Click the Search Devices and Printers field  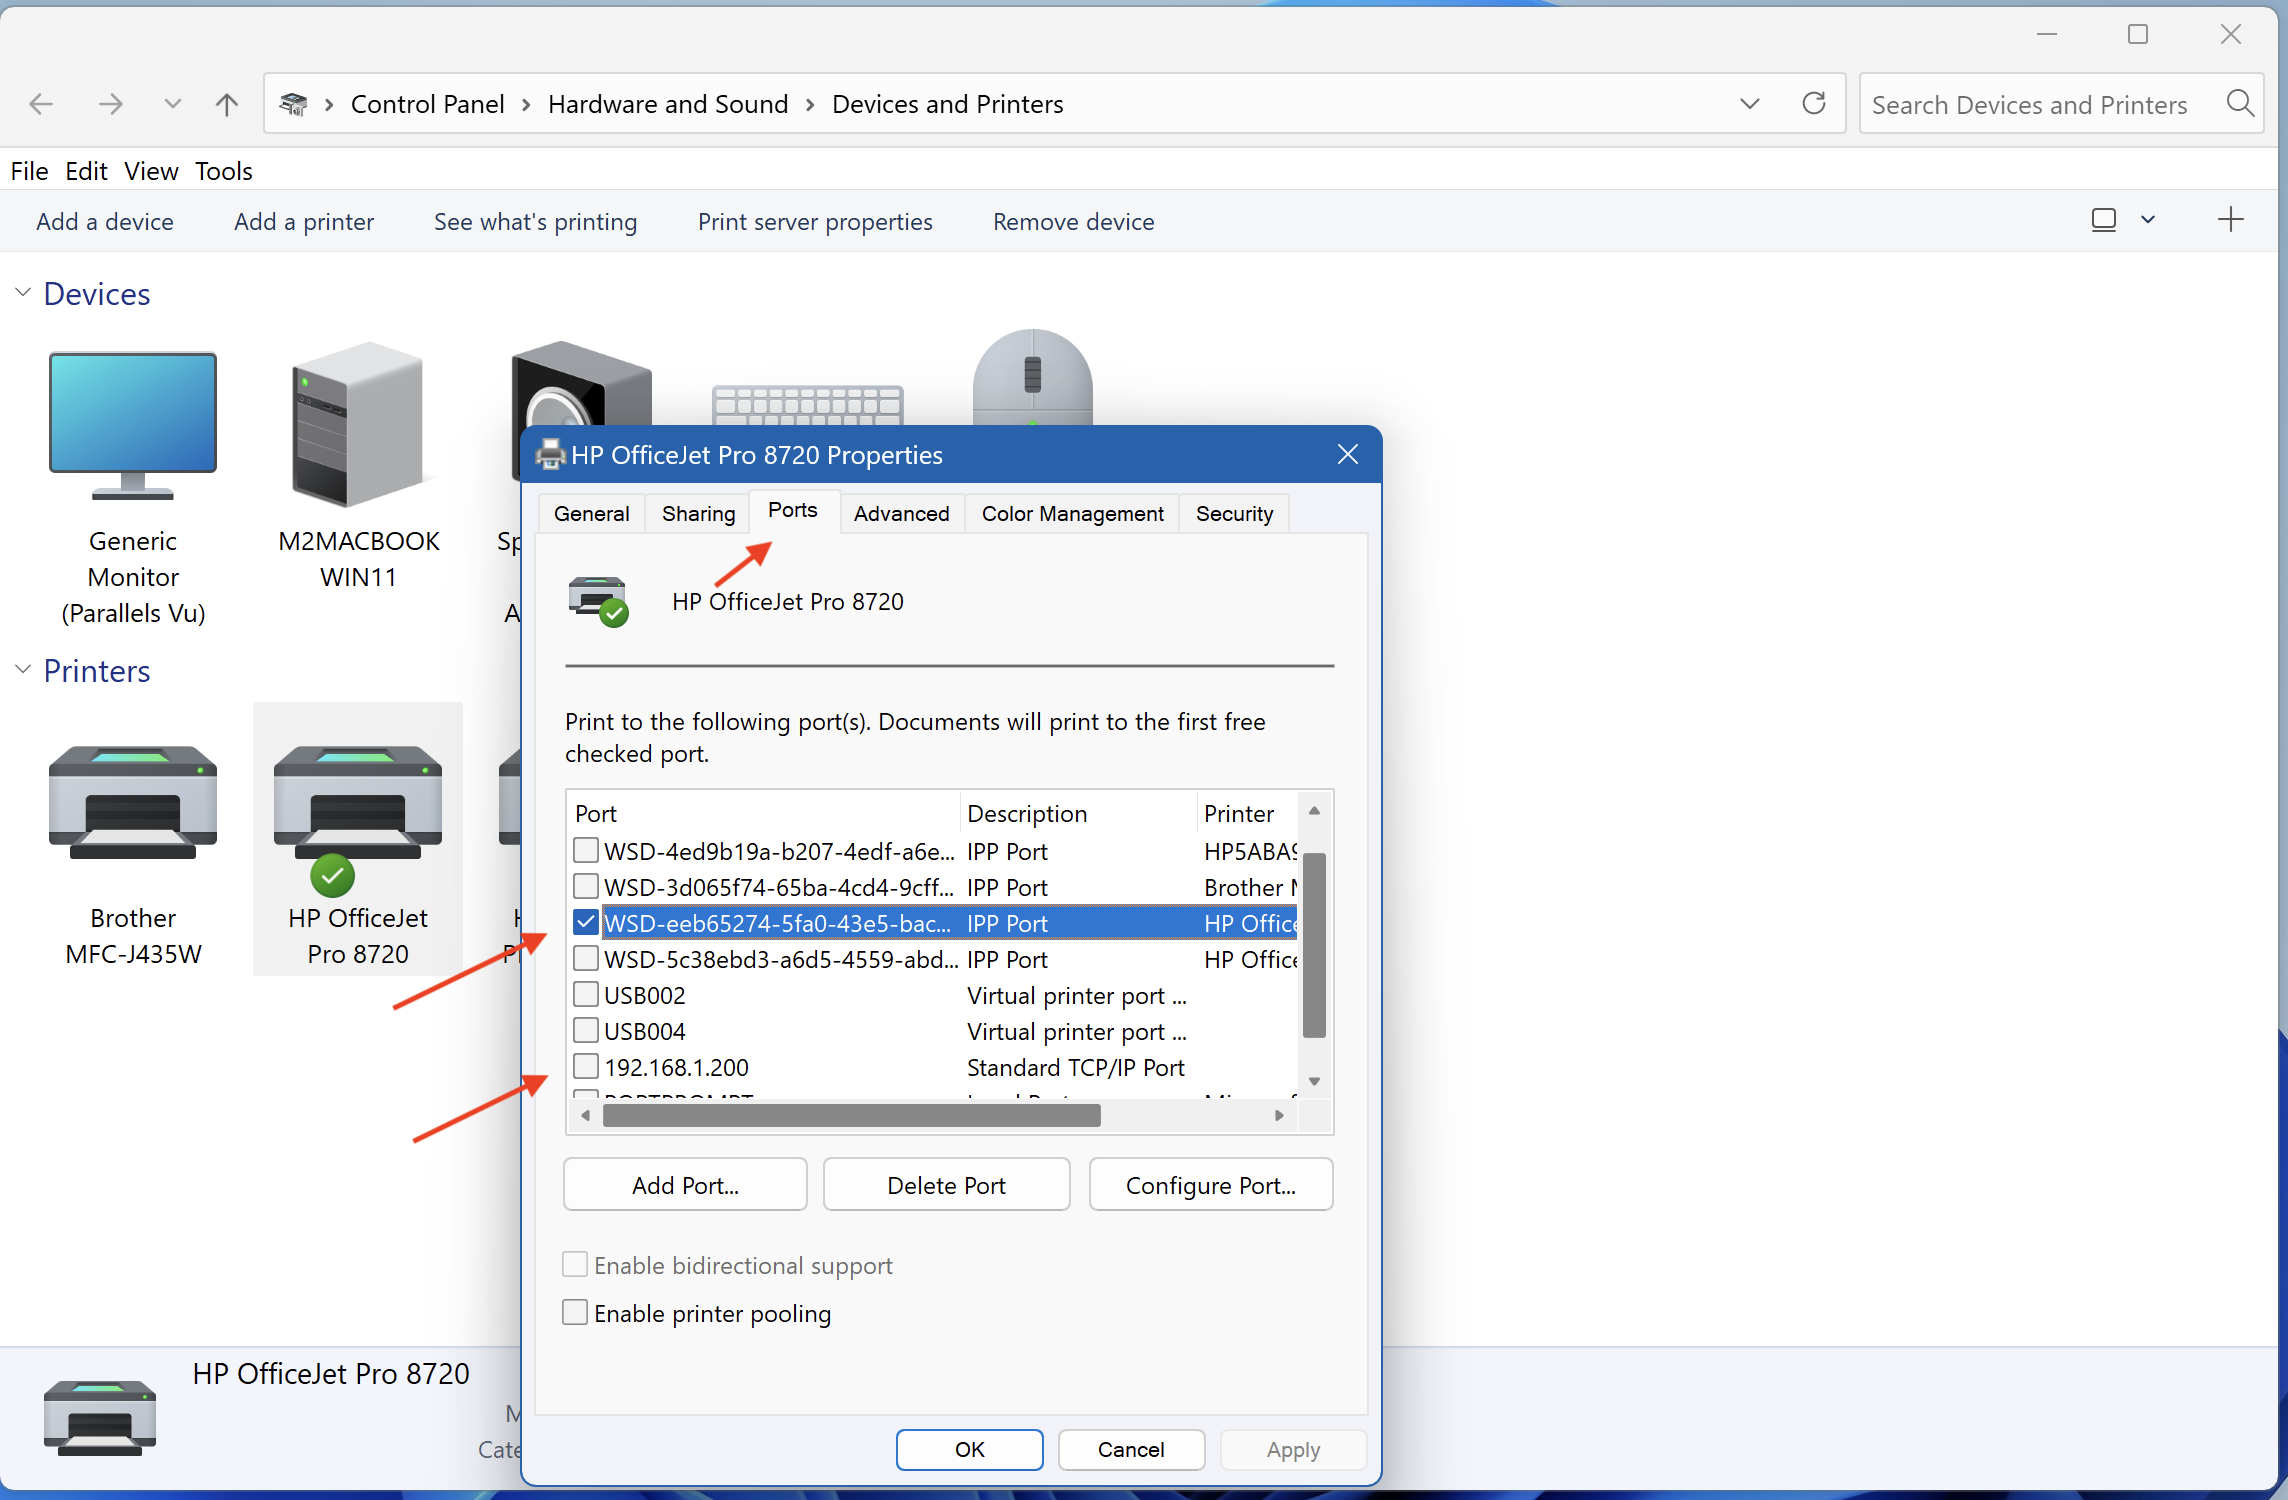[2030, 104]
